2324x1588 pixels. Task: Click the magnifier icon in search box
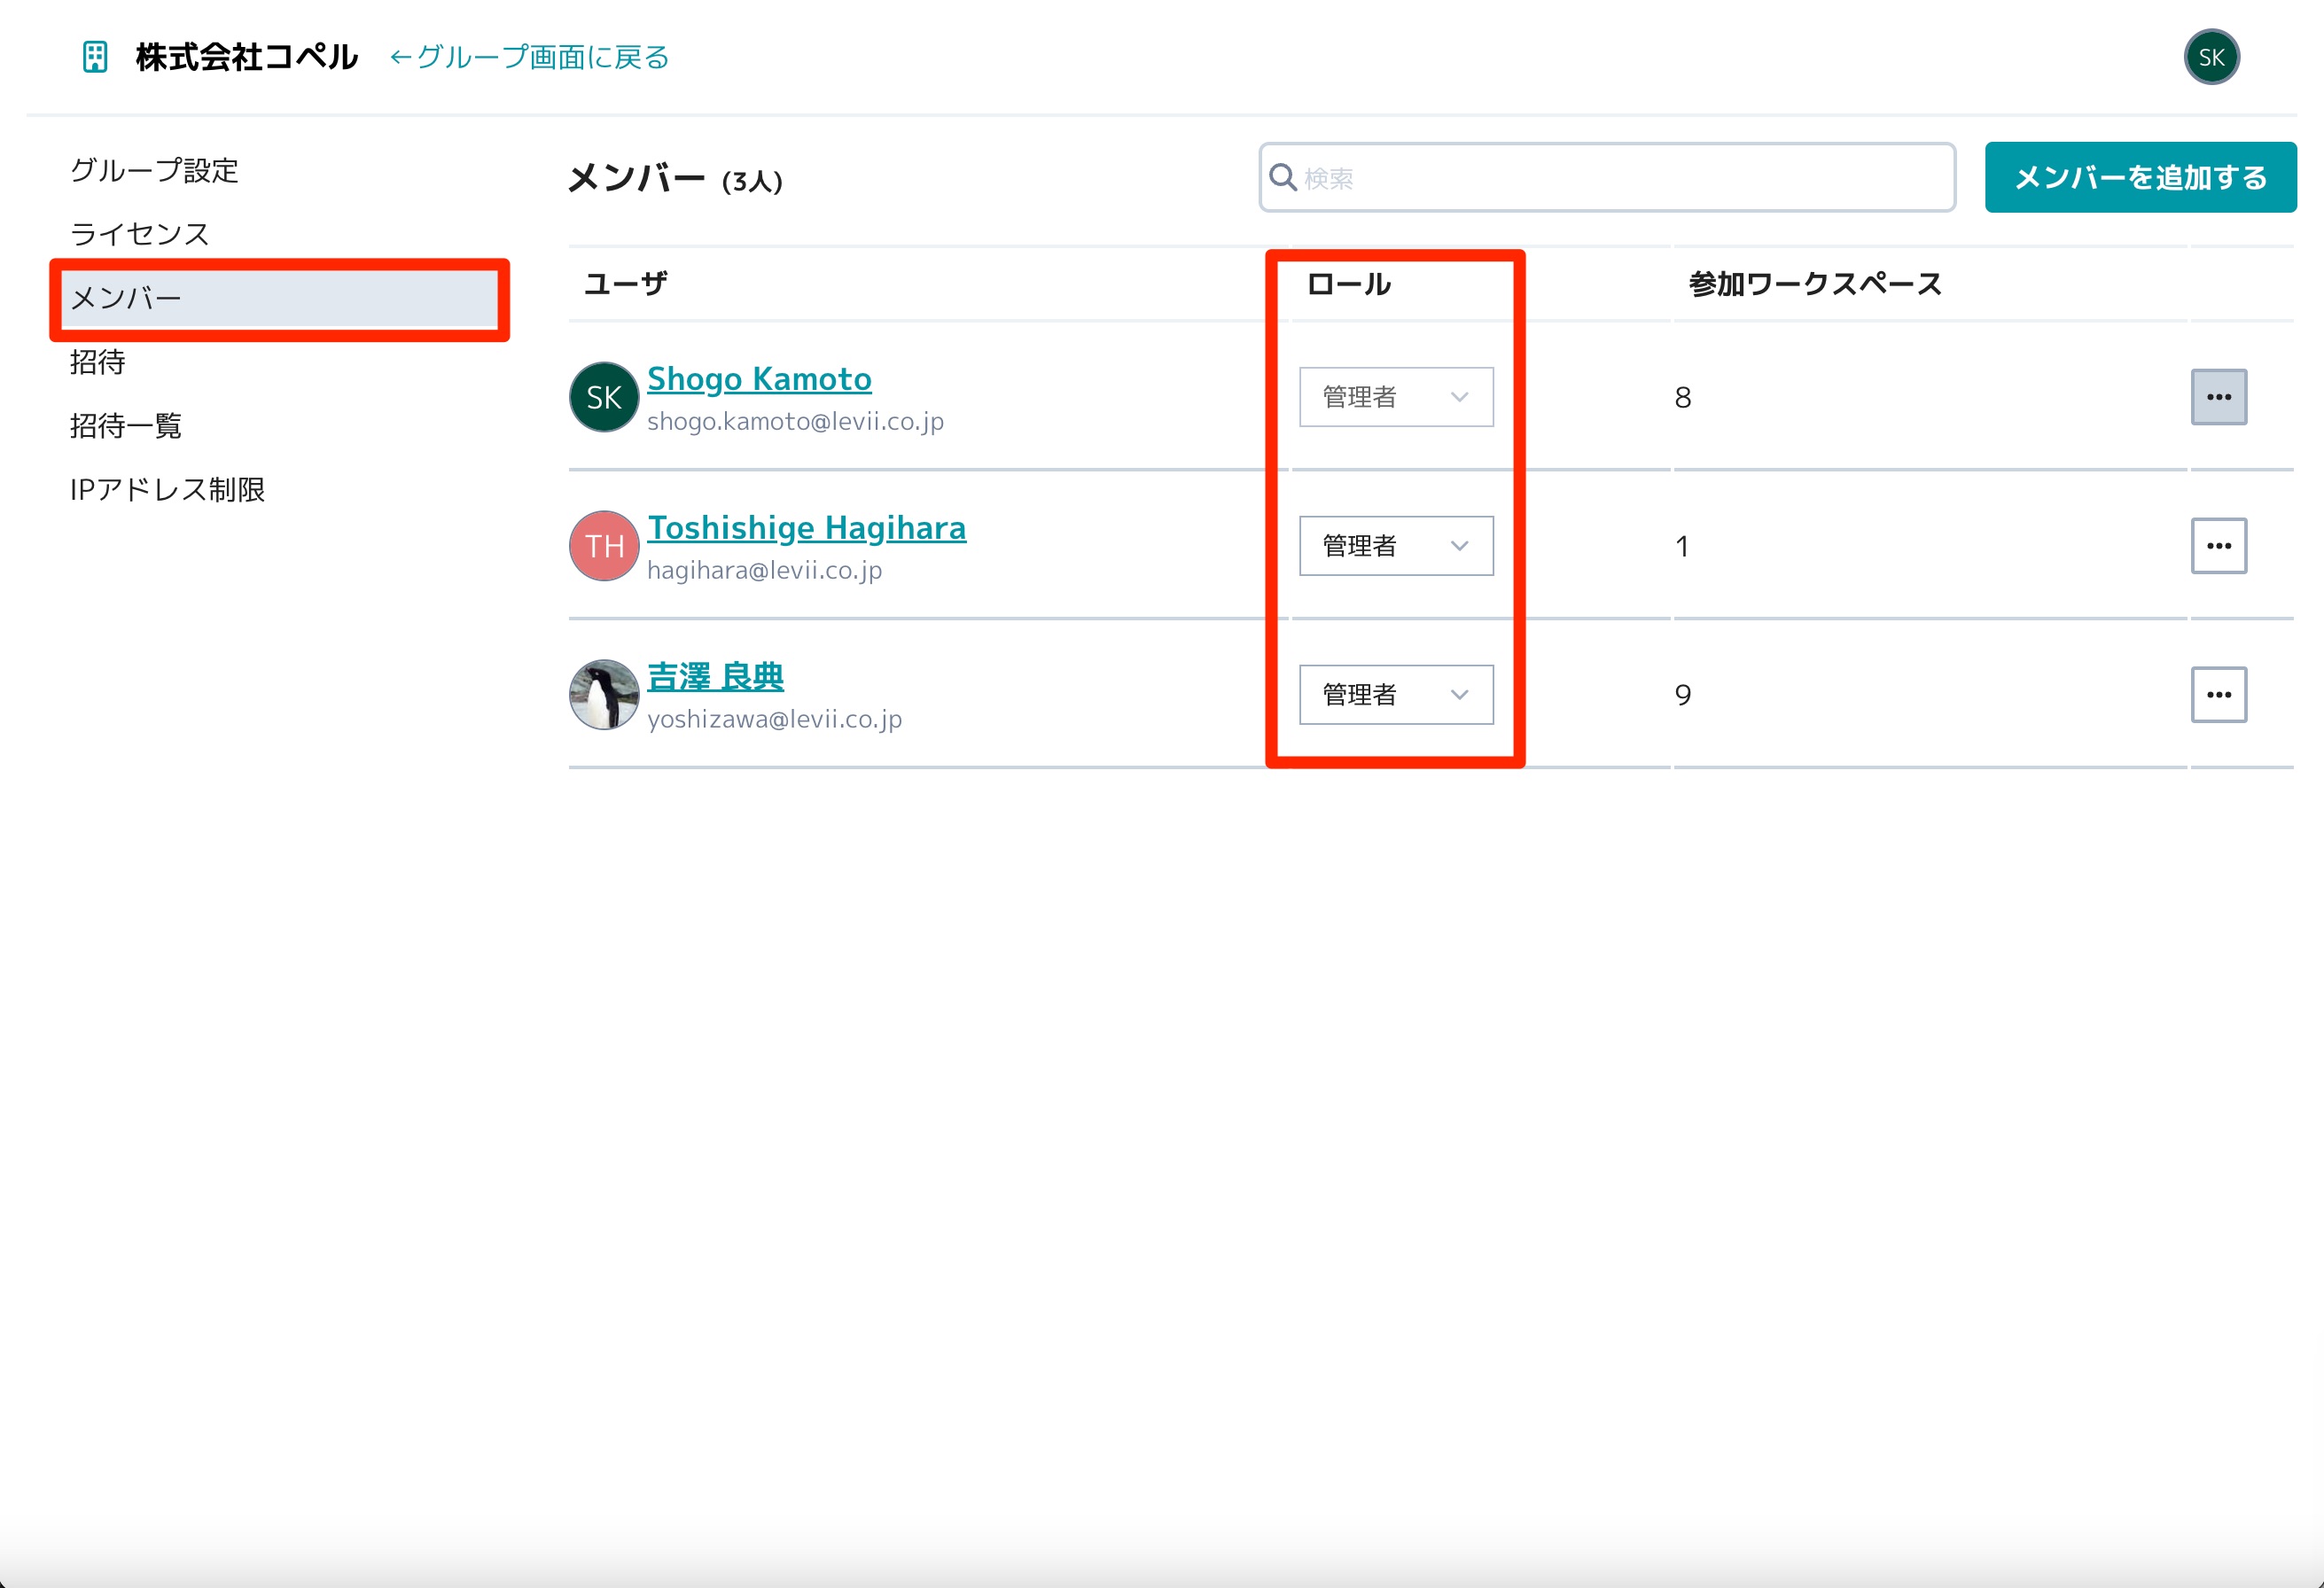(1282, 177)
